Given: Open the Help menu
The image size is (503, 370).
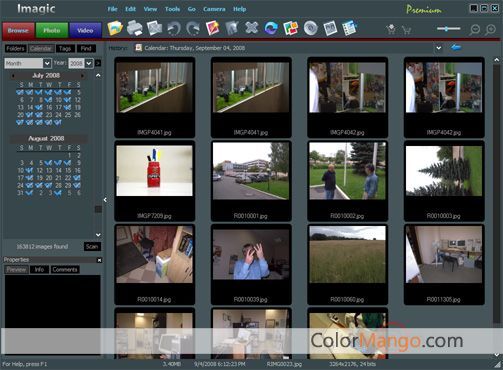Looking at the screenshot, I should point(239,9).
